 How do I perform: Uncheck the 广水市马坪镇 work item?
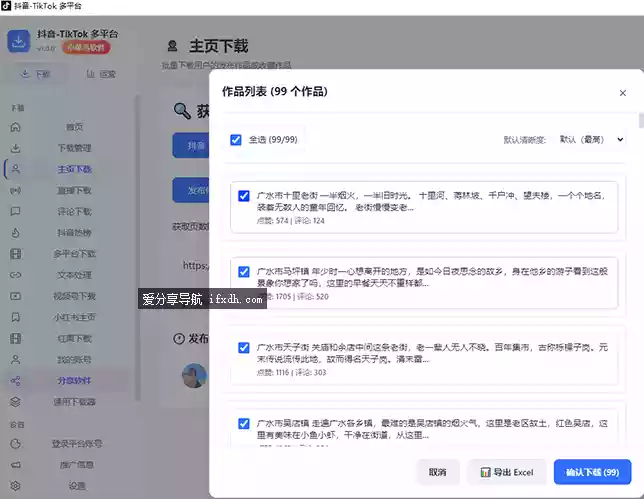pyautogui.click(x=244, y=272)
